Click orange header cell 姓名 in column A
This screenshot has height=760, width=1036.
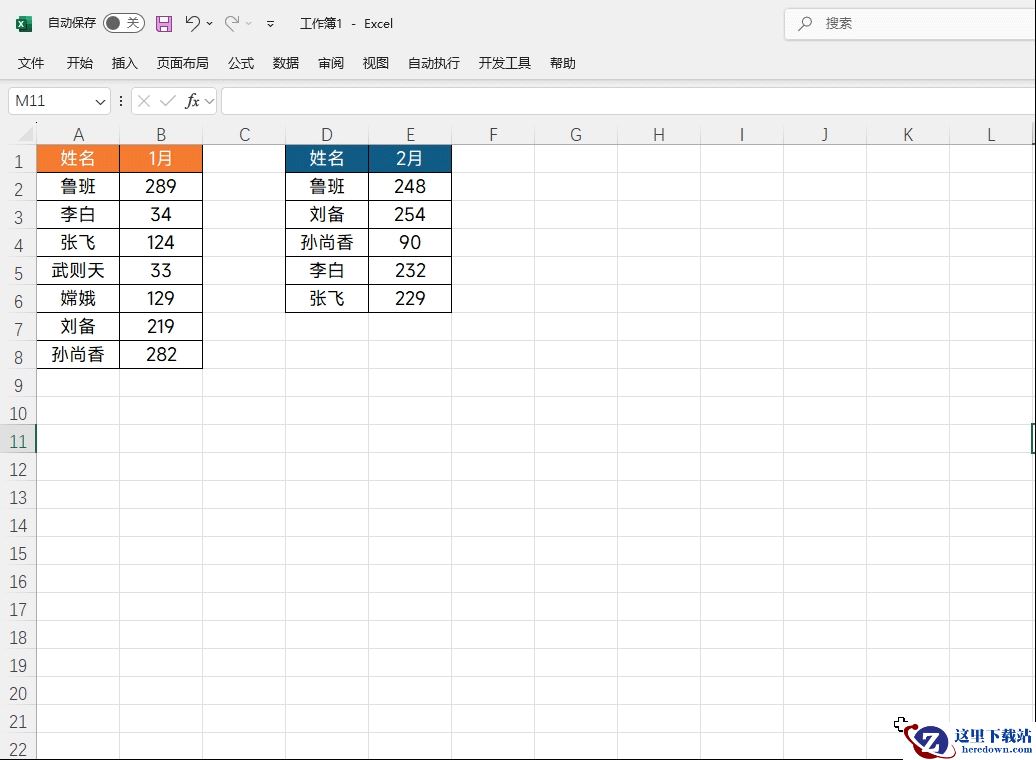pos(78,159)
